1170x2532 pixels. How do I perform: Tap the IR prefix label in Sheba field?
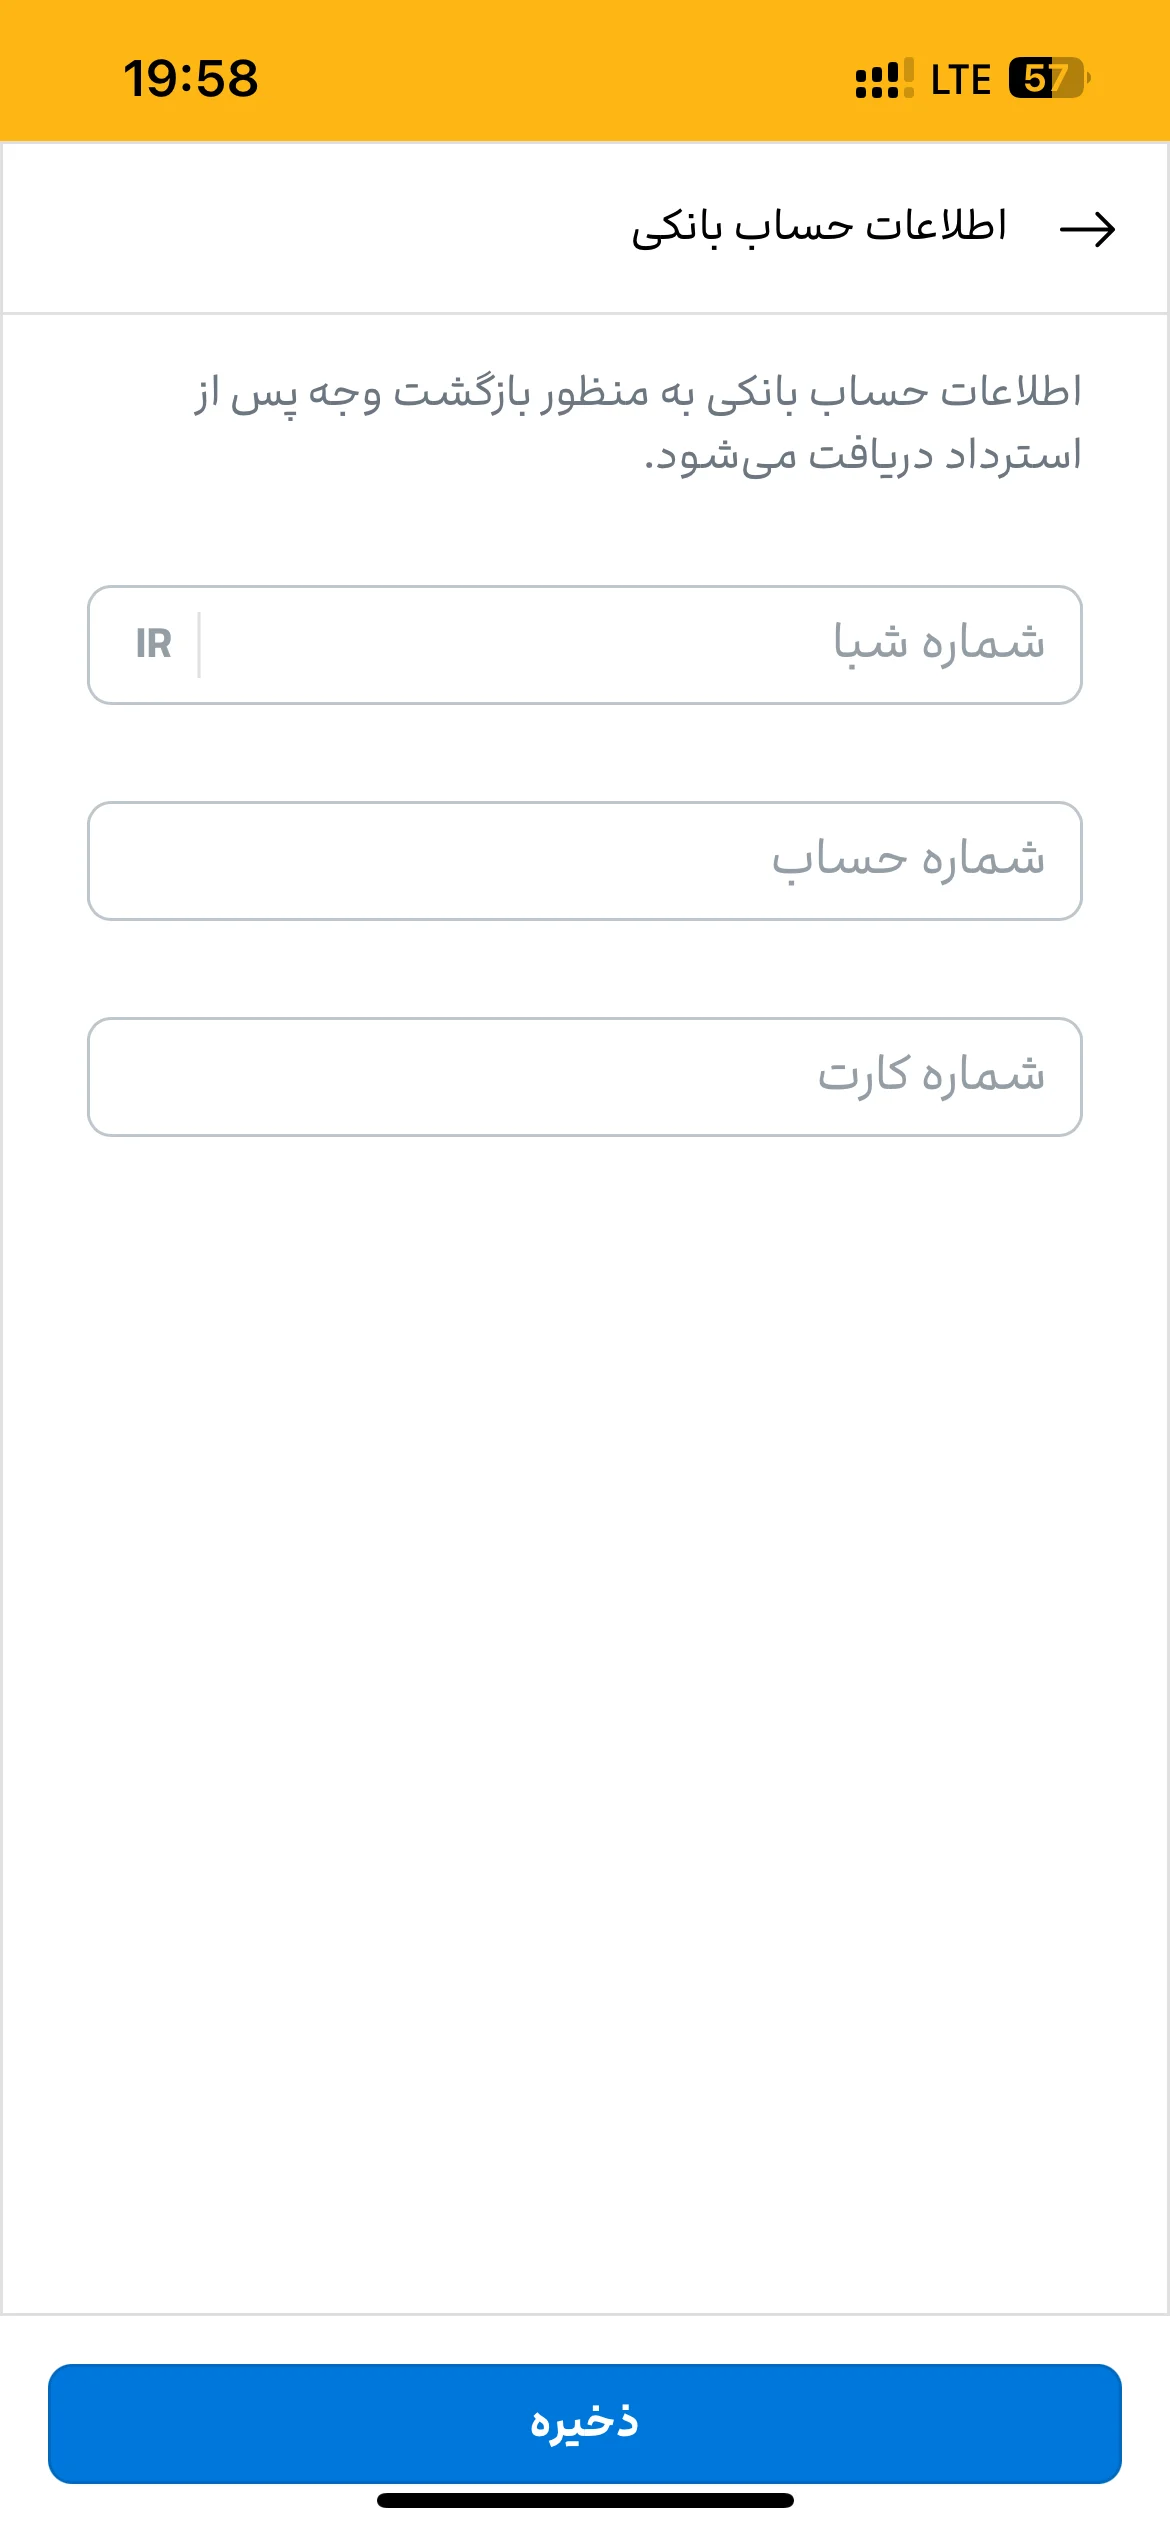(154, 644)
